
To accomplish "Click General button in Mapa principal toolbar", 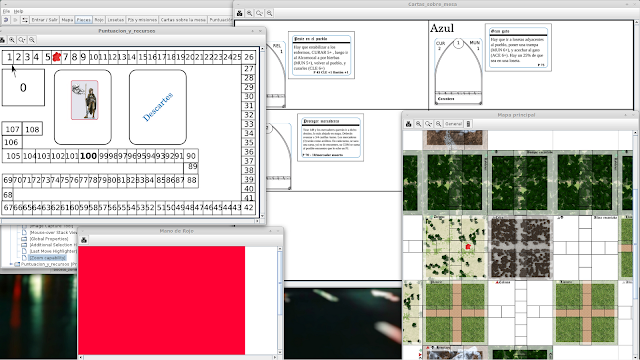I will tap(453, 124).
